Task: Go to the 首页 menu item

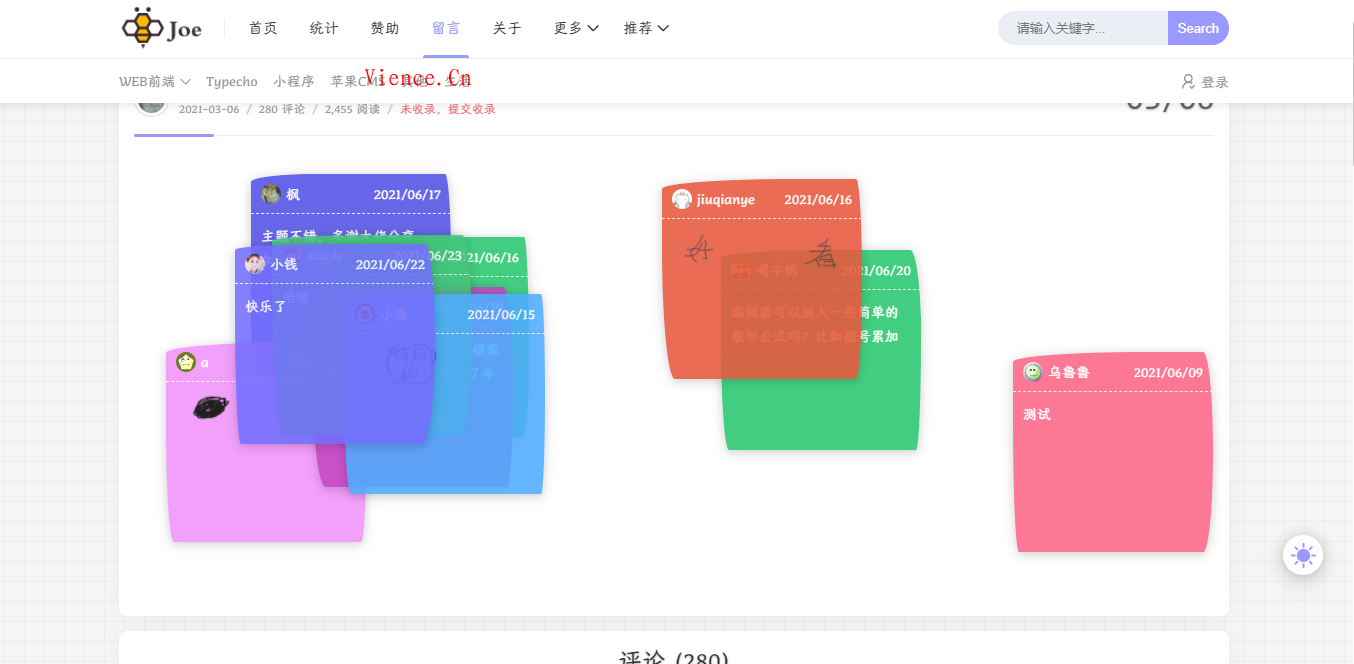Action: 263,28
